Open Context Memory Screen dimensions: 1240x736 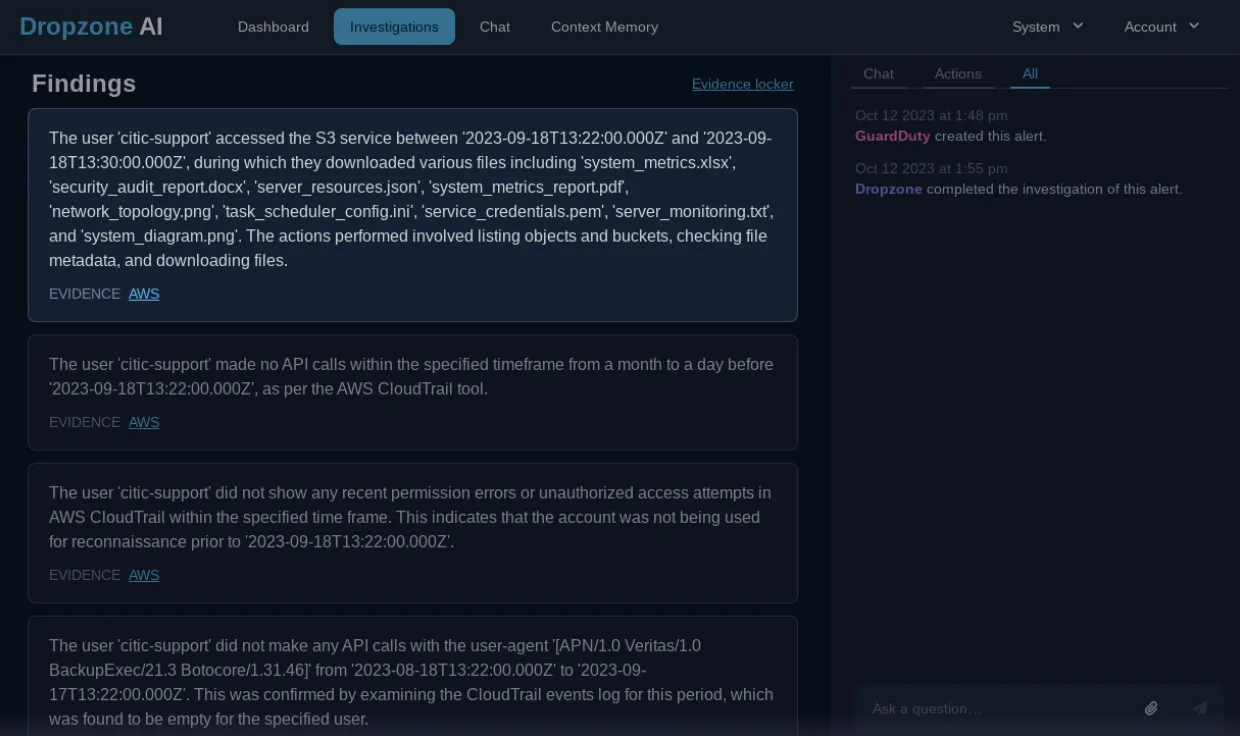click(x=604, y=27)
